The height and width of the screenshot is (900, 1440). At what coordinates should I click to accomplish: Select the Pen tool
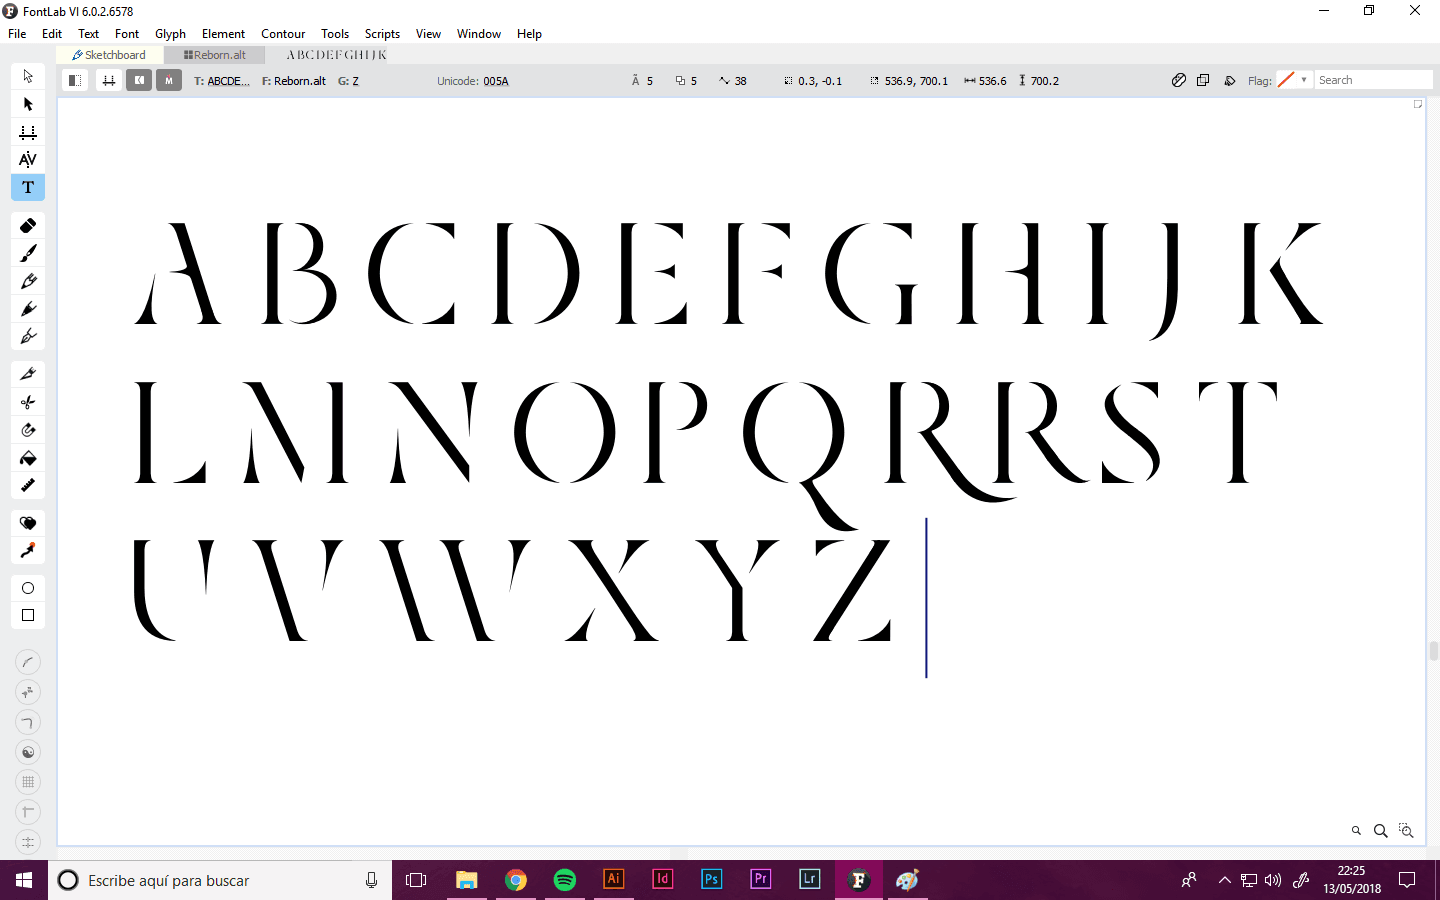(28, 336)
